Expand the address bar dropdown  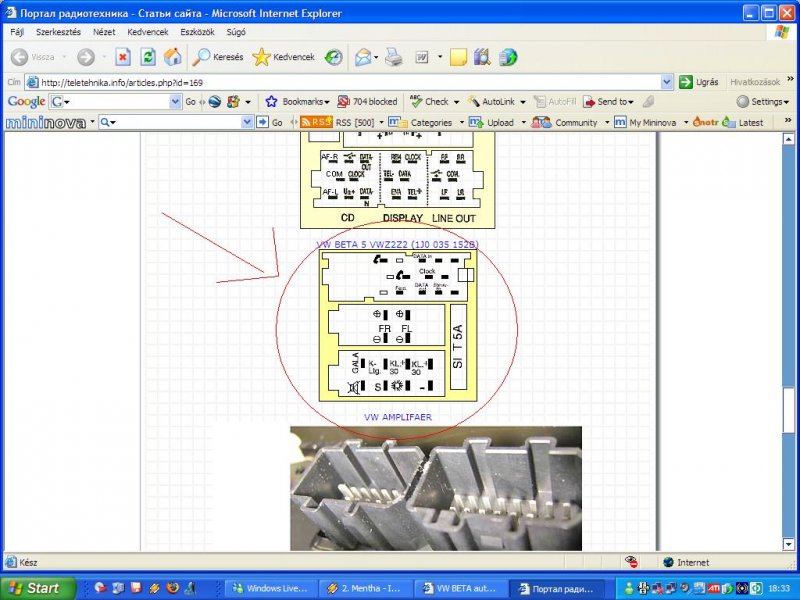point(666,82)
